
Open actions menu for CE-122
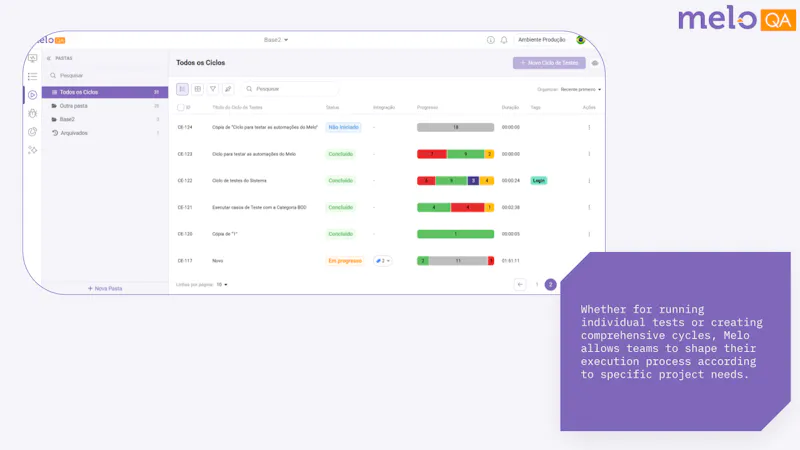tap(589, 181)
